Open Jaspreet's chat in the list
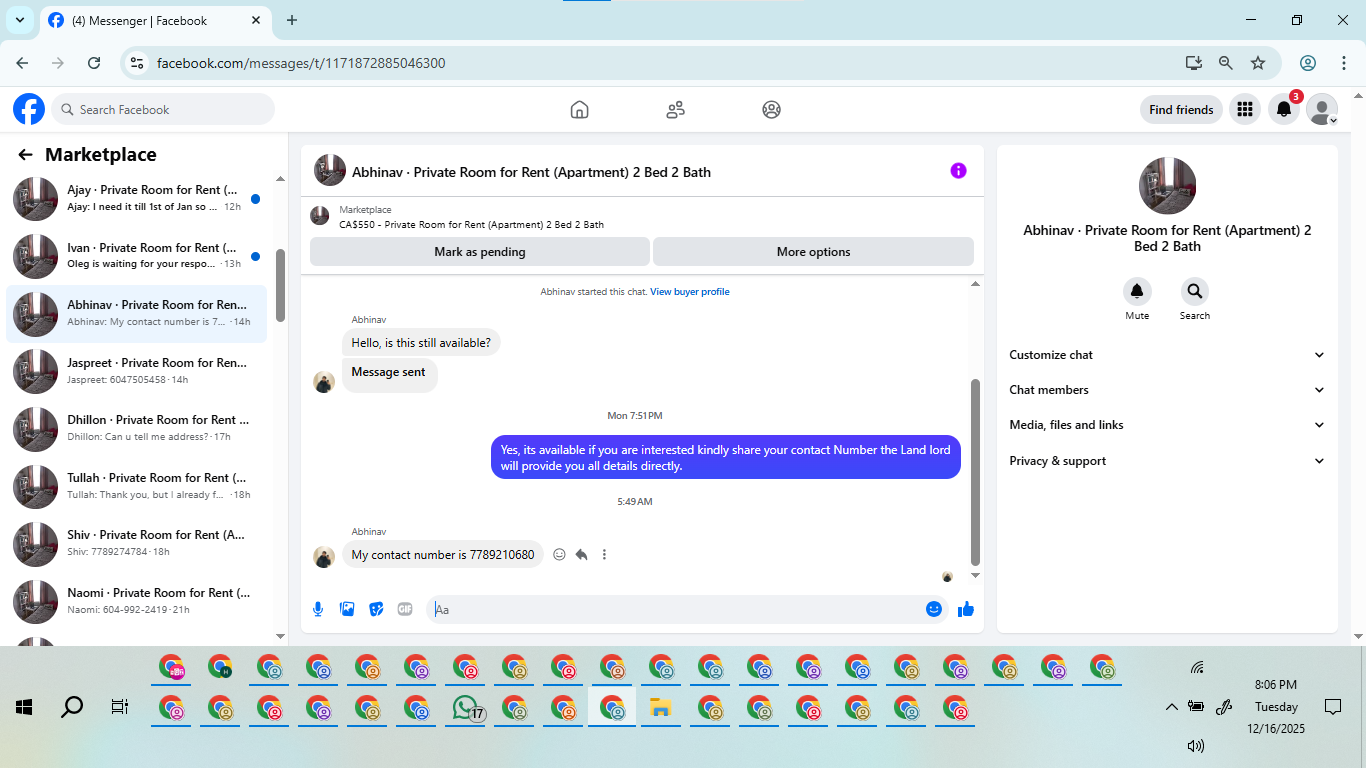Screen dimensions: 1366x768 click(x=138, y=371)
